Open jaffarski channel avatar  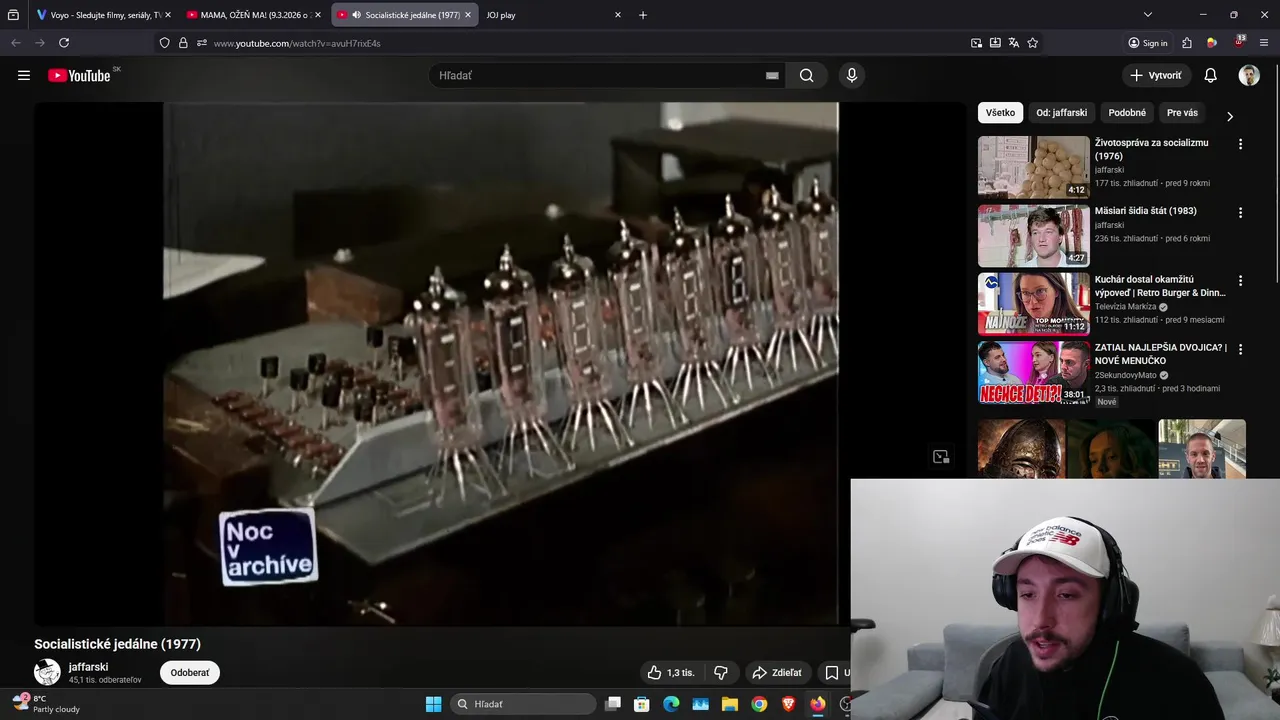click(x=47, y=672)
